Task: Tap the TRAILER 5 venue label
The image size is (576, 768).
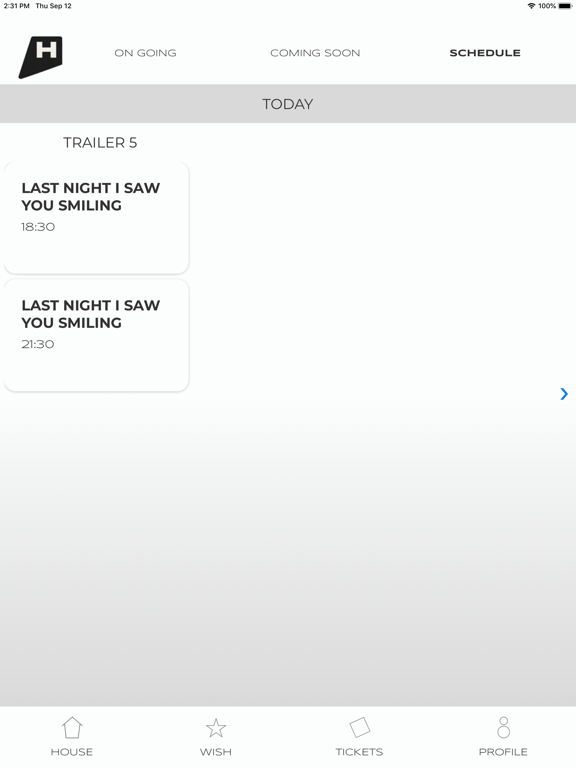Action: point(100,143)
